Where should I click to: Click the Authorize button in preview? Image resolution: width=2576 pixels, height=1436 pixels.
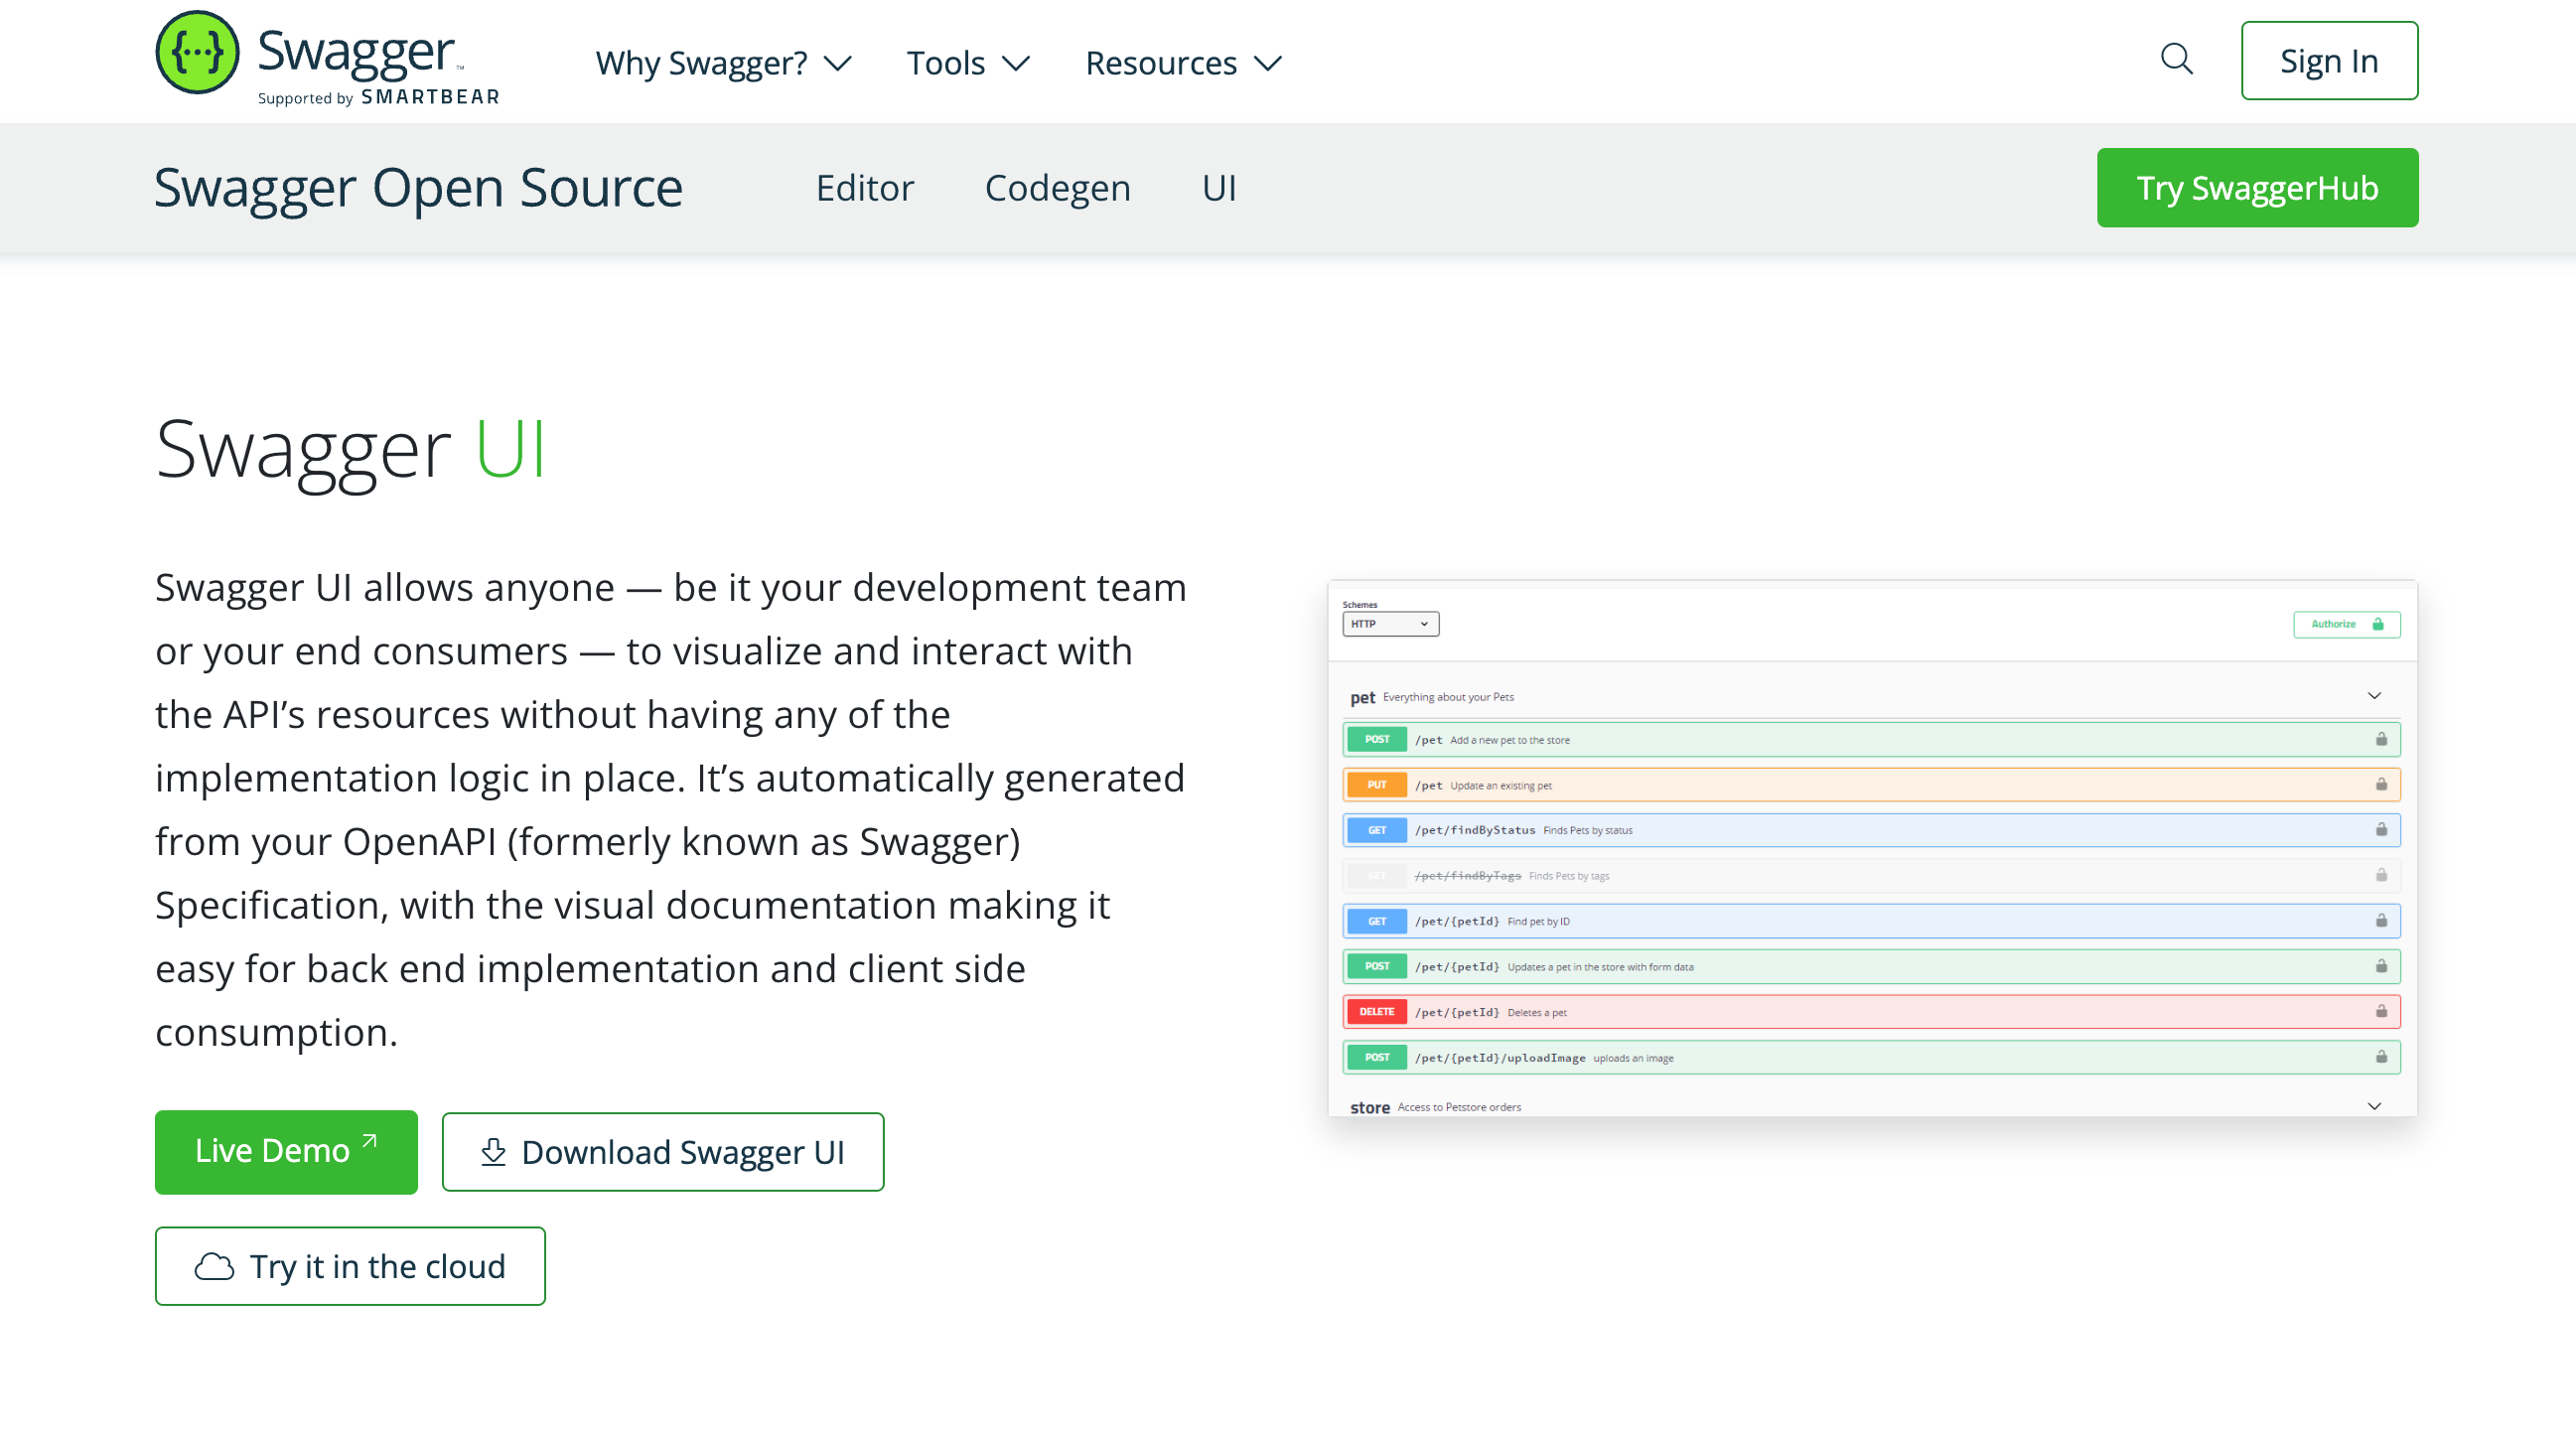click(2346, 624)
